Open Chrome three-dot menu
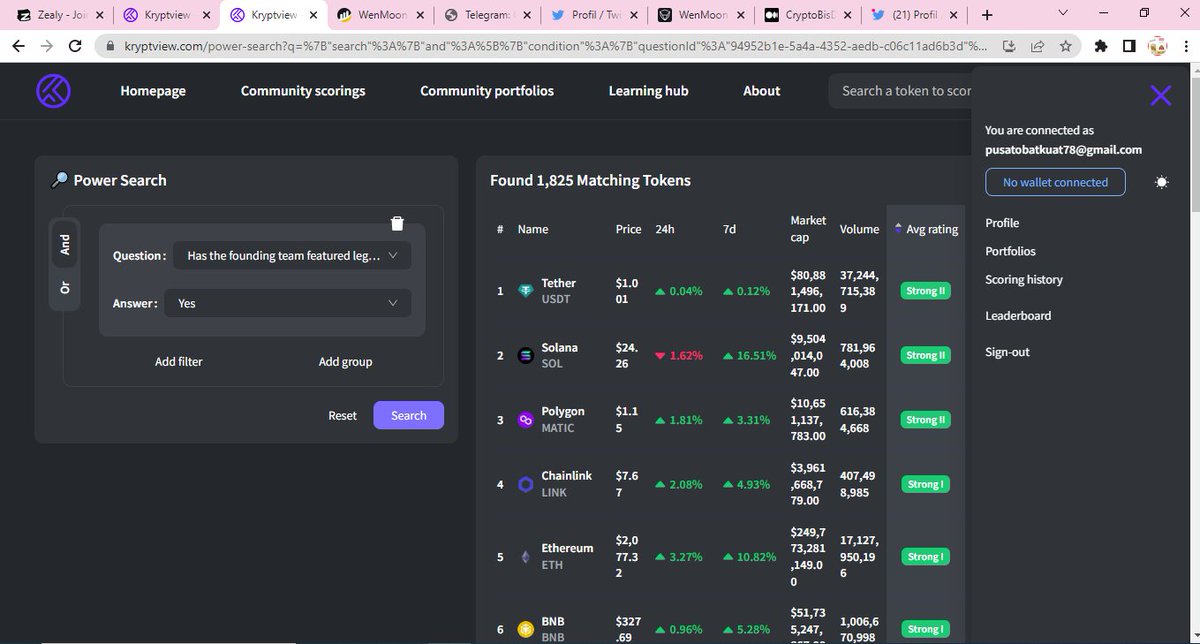This screenshot has height=644, width=1200. coord(1185,46)
